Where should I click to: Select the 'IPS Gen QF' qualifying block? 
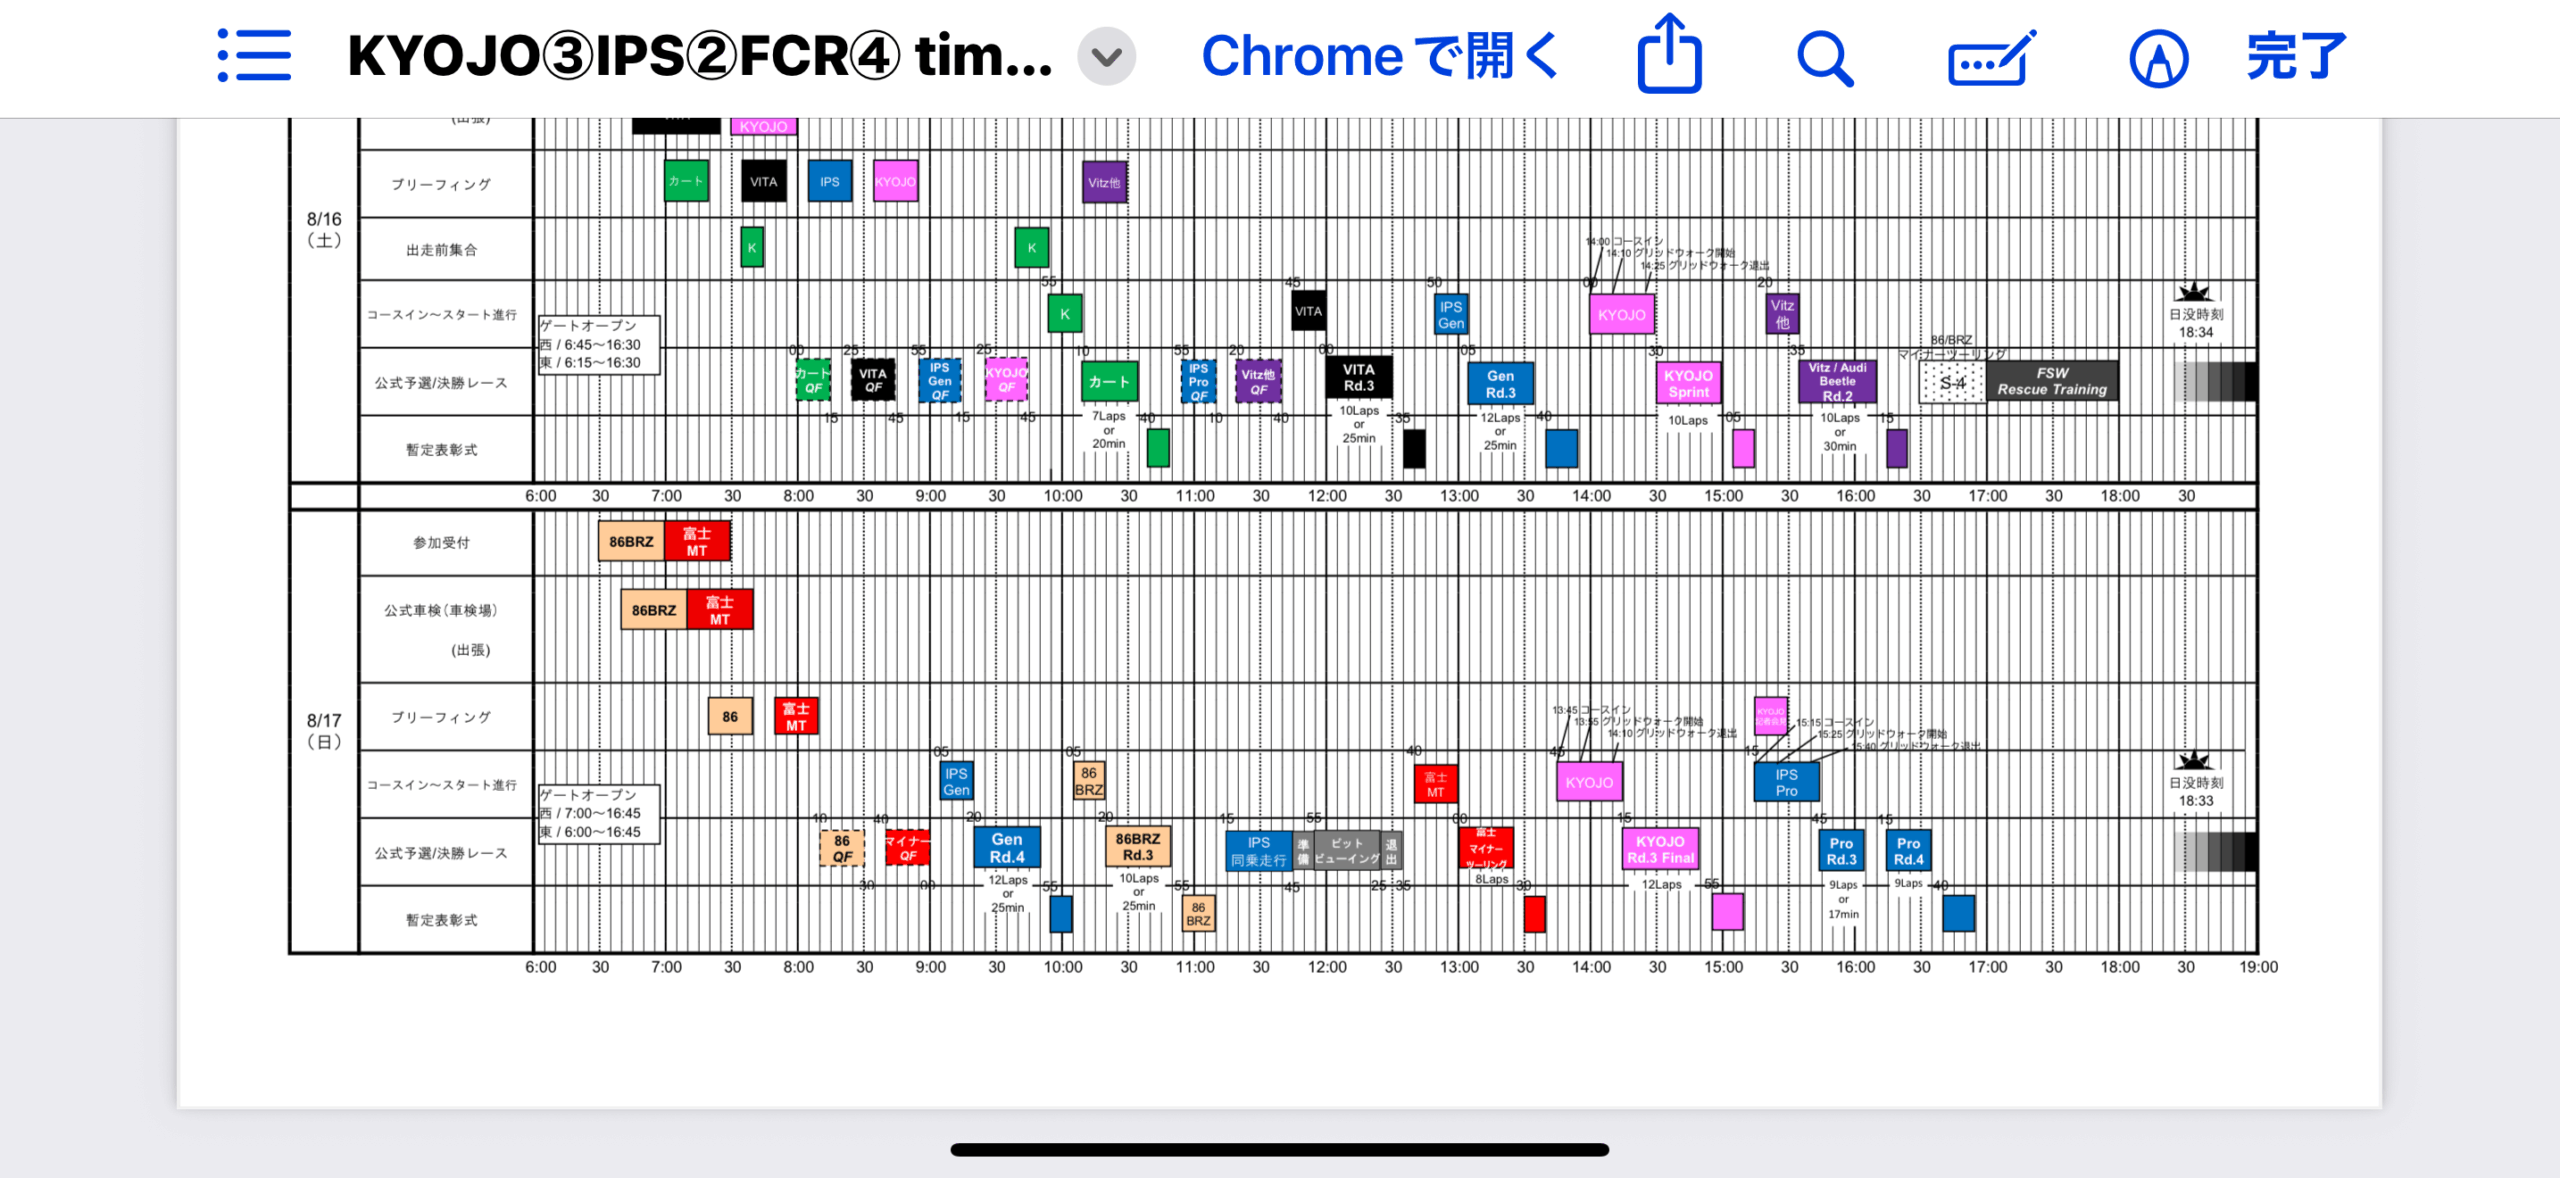(939, 381)
